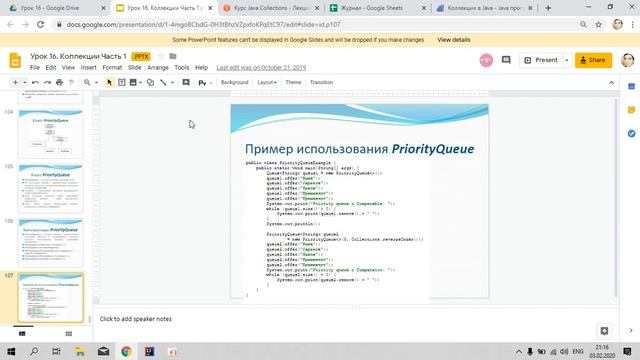Open the Insert menu
The height and width of the screenshot is (360, 640).
[x=89, y=67]
